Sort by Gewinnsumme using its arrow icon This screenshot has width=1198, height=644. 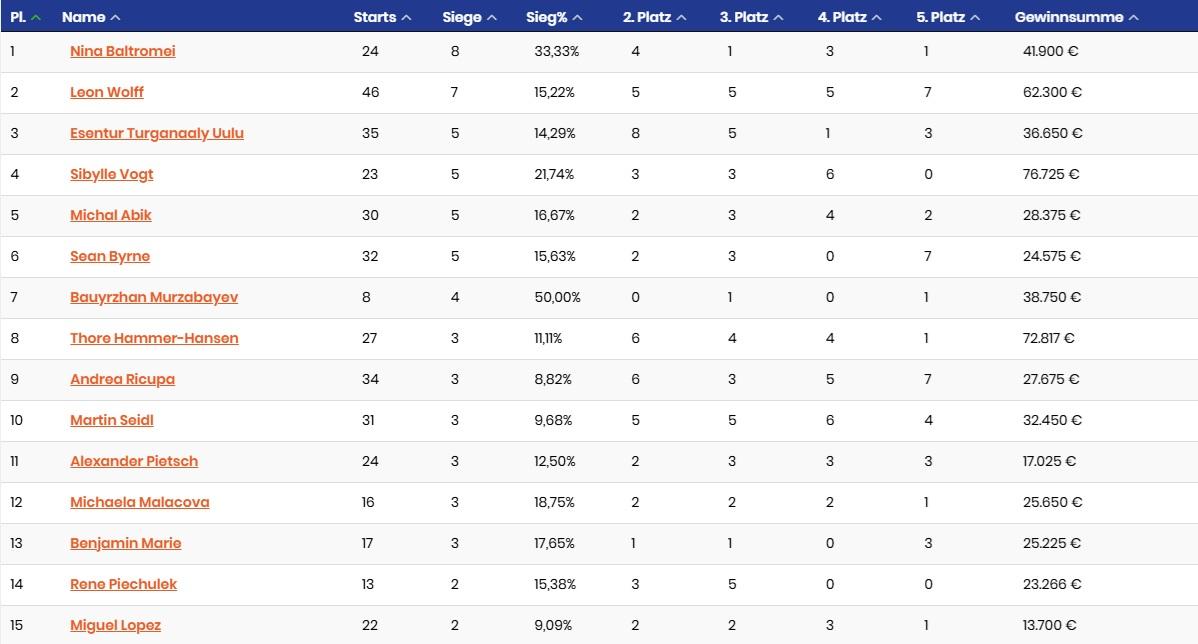pyautogui.click(x=1133, y=18)
